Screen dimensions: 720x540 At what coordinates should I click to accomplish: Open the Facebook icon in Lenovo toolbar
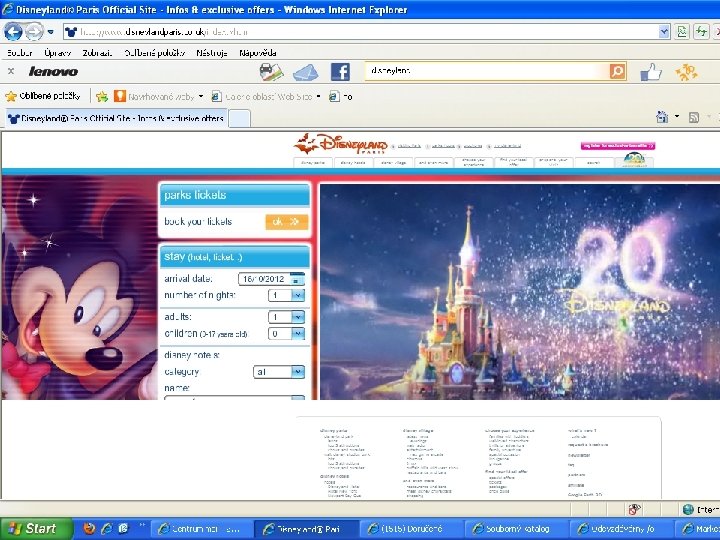point(340,72)
